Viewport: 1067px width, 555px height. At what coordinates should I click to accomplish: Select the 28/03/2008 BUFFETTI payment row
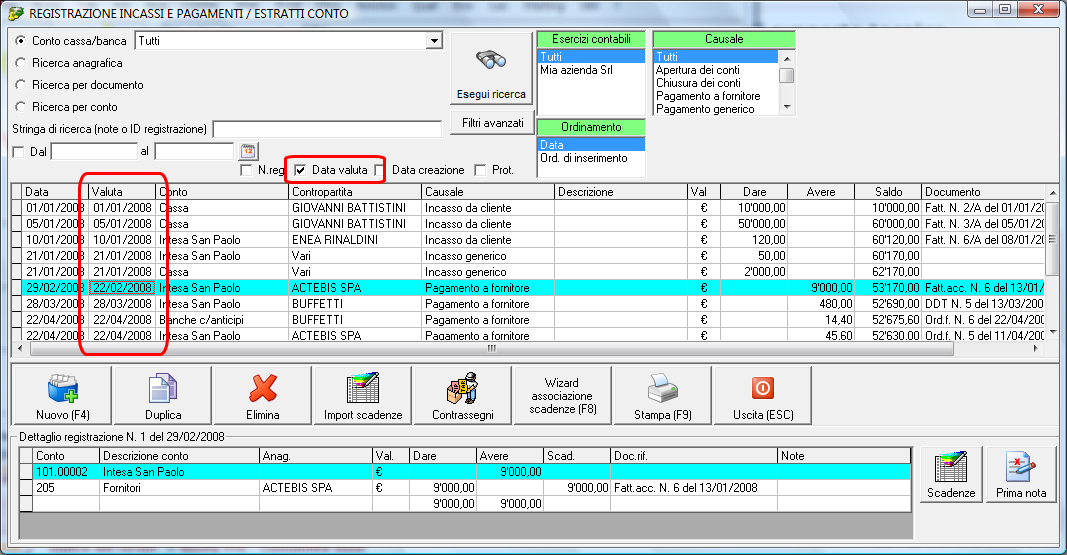[528, 304]
